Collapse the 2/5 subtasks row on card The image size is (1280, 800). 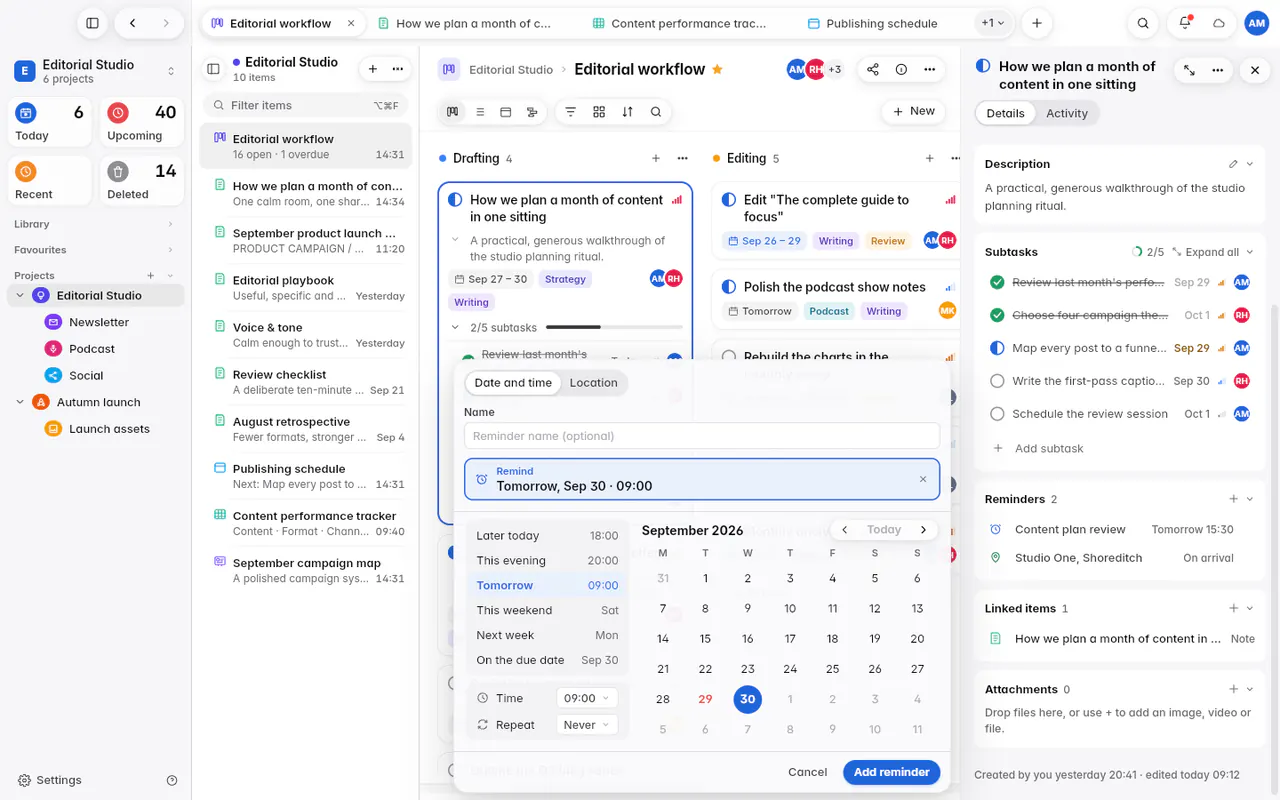456,327
